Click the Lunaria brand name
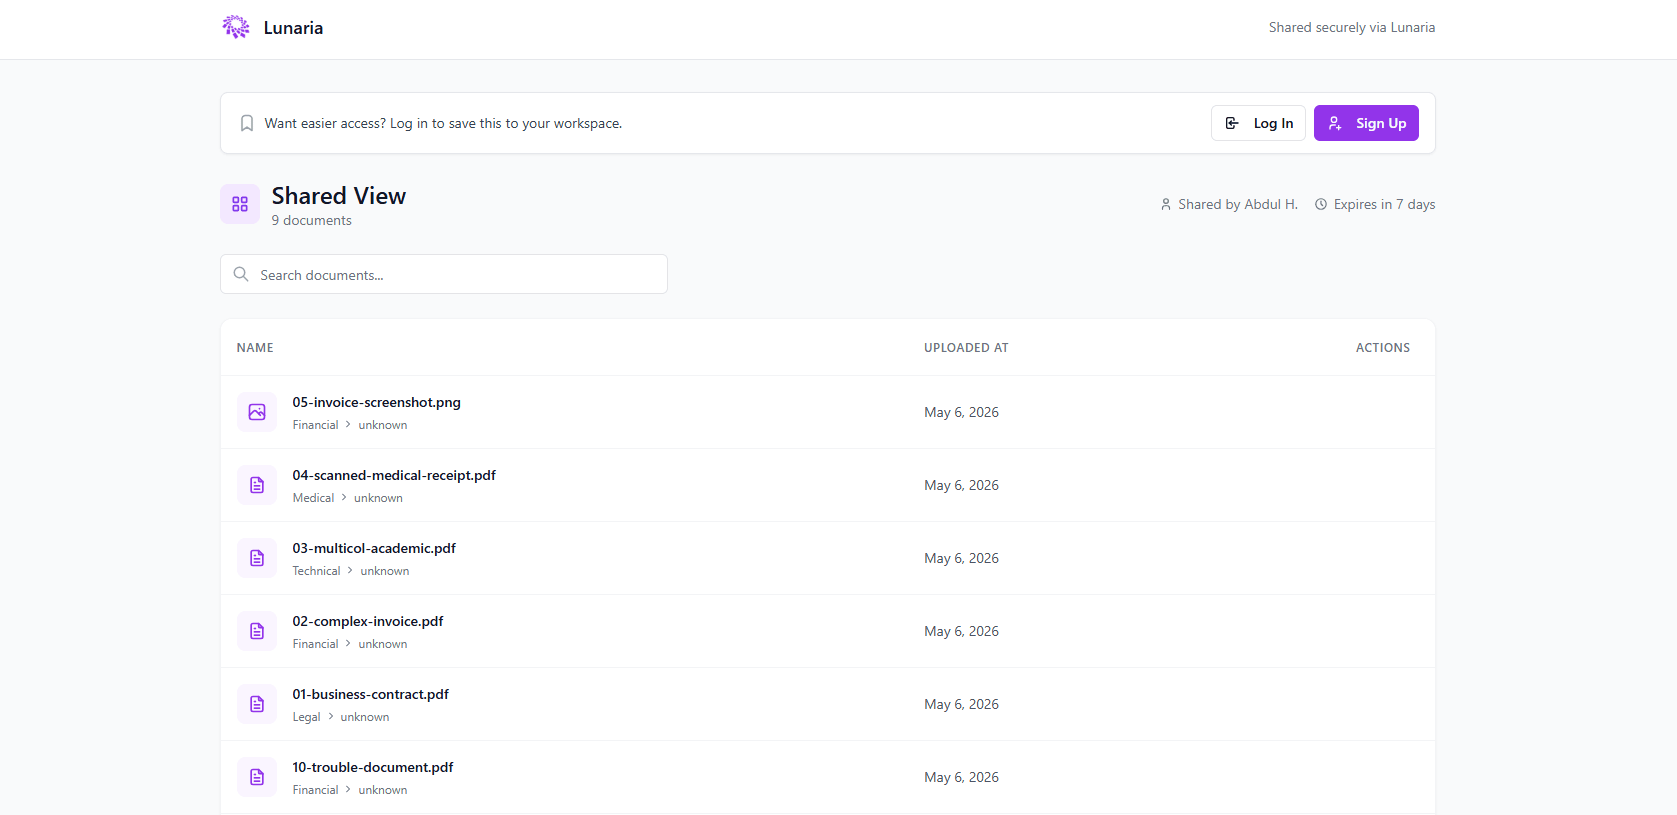The width and height of the screenshot is (1677, 815). tap(293, 28)
